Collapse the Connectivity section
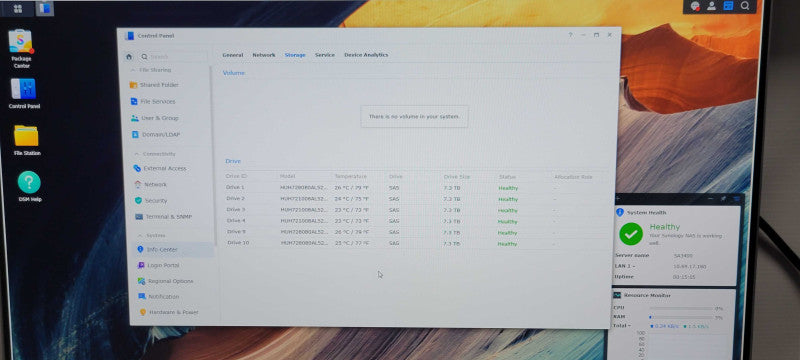Viewport: 800px width, 360px height. click(x=136, y=154)
